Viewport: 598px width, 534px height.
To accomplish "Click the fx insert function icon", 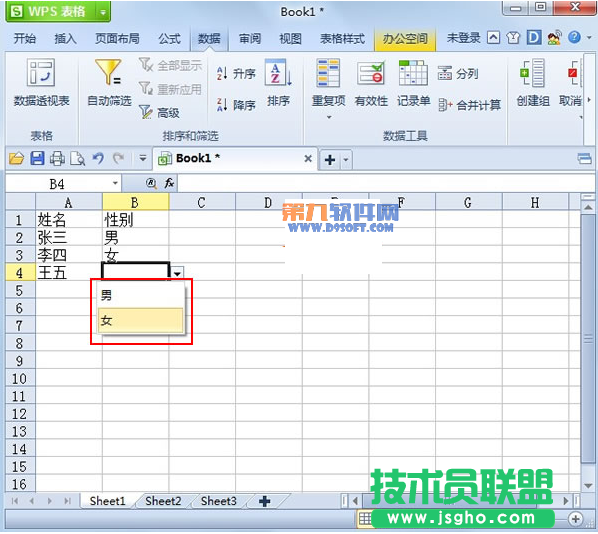I will coord(169,183).
